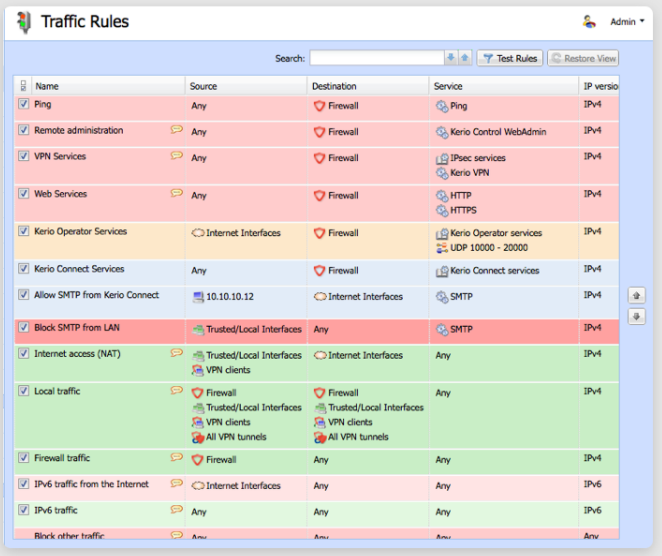Click UDP 10000 - 20000 port icon
Image resolution: width=662 pixels, height=556 pixels.
[442, 248]
